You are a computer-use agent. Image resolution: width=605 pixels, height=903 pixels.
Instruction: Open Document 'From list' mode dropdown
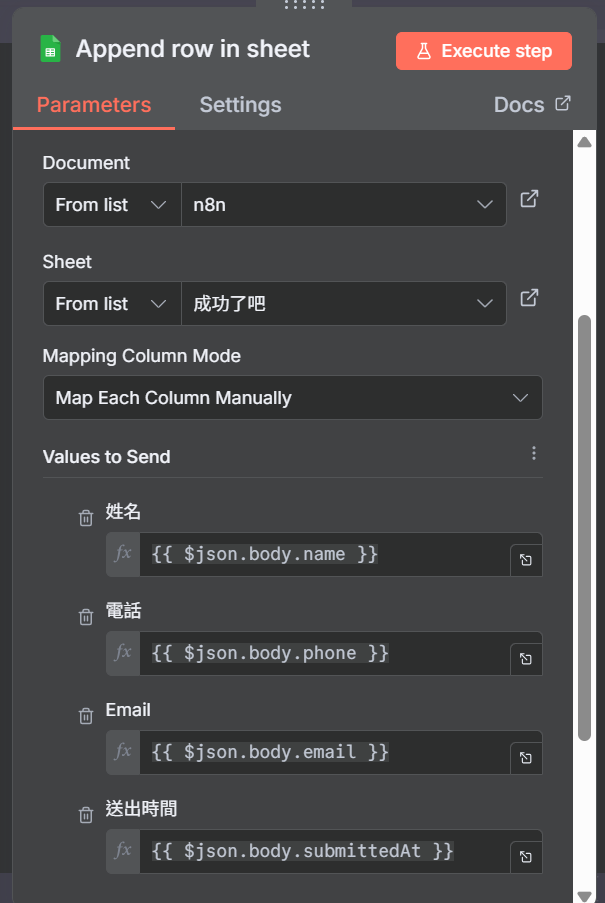click(x=111, y=204)
